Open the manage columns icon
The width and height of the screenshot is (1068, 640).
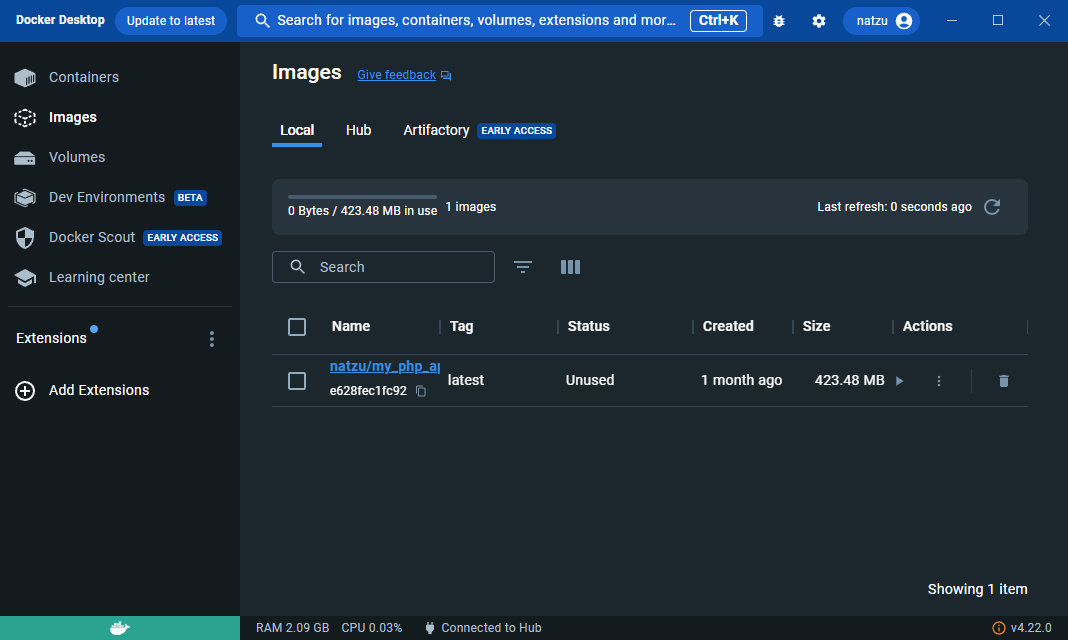(x=570, y=267)
